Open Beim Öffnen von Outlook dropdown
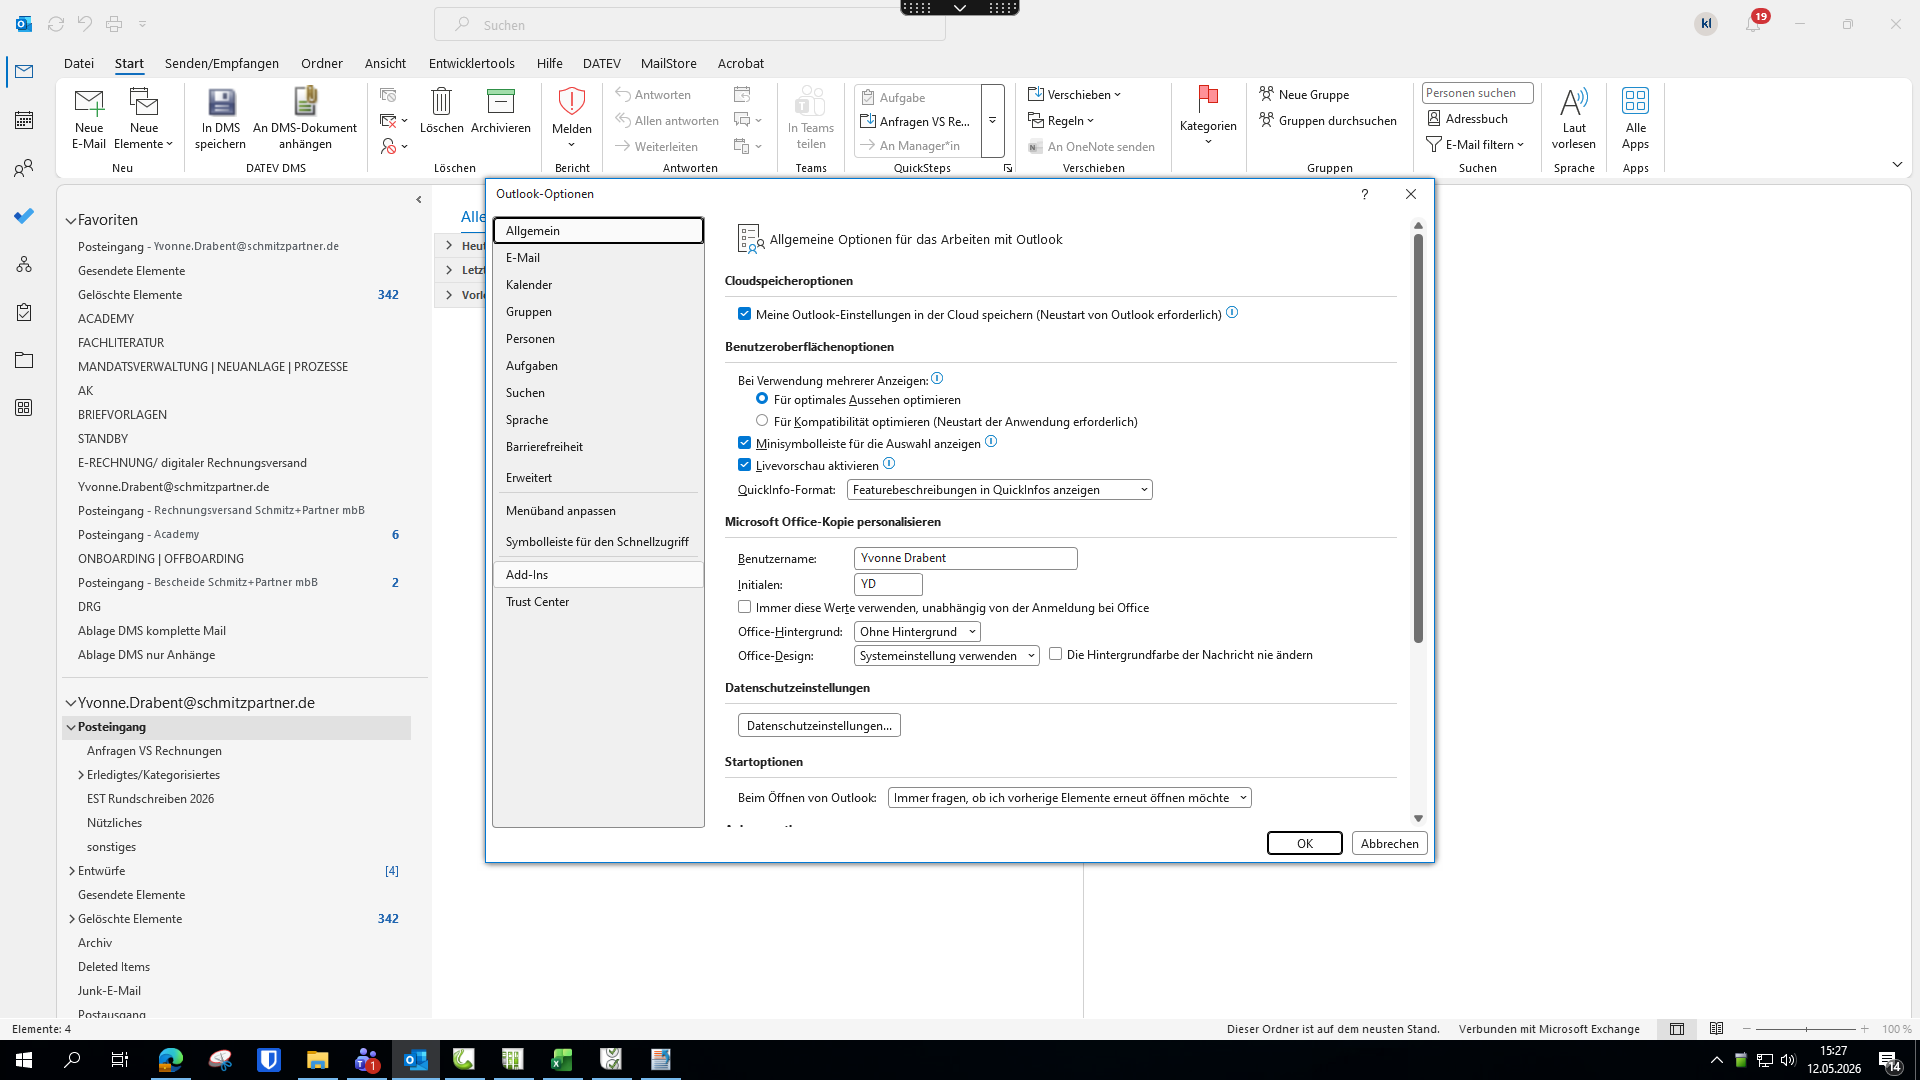Image resolution: width=1920 pixels, height=1080 pixels. pyautogui.click(x=1069, y=798)
